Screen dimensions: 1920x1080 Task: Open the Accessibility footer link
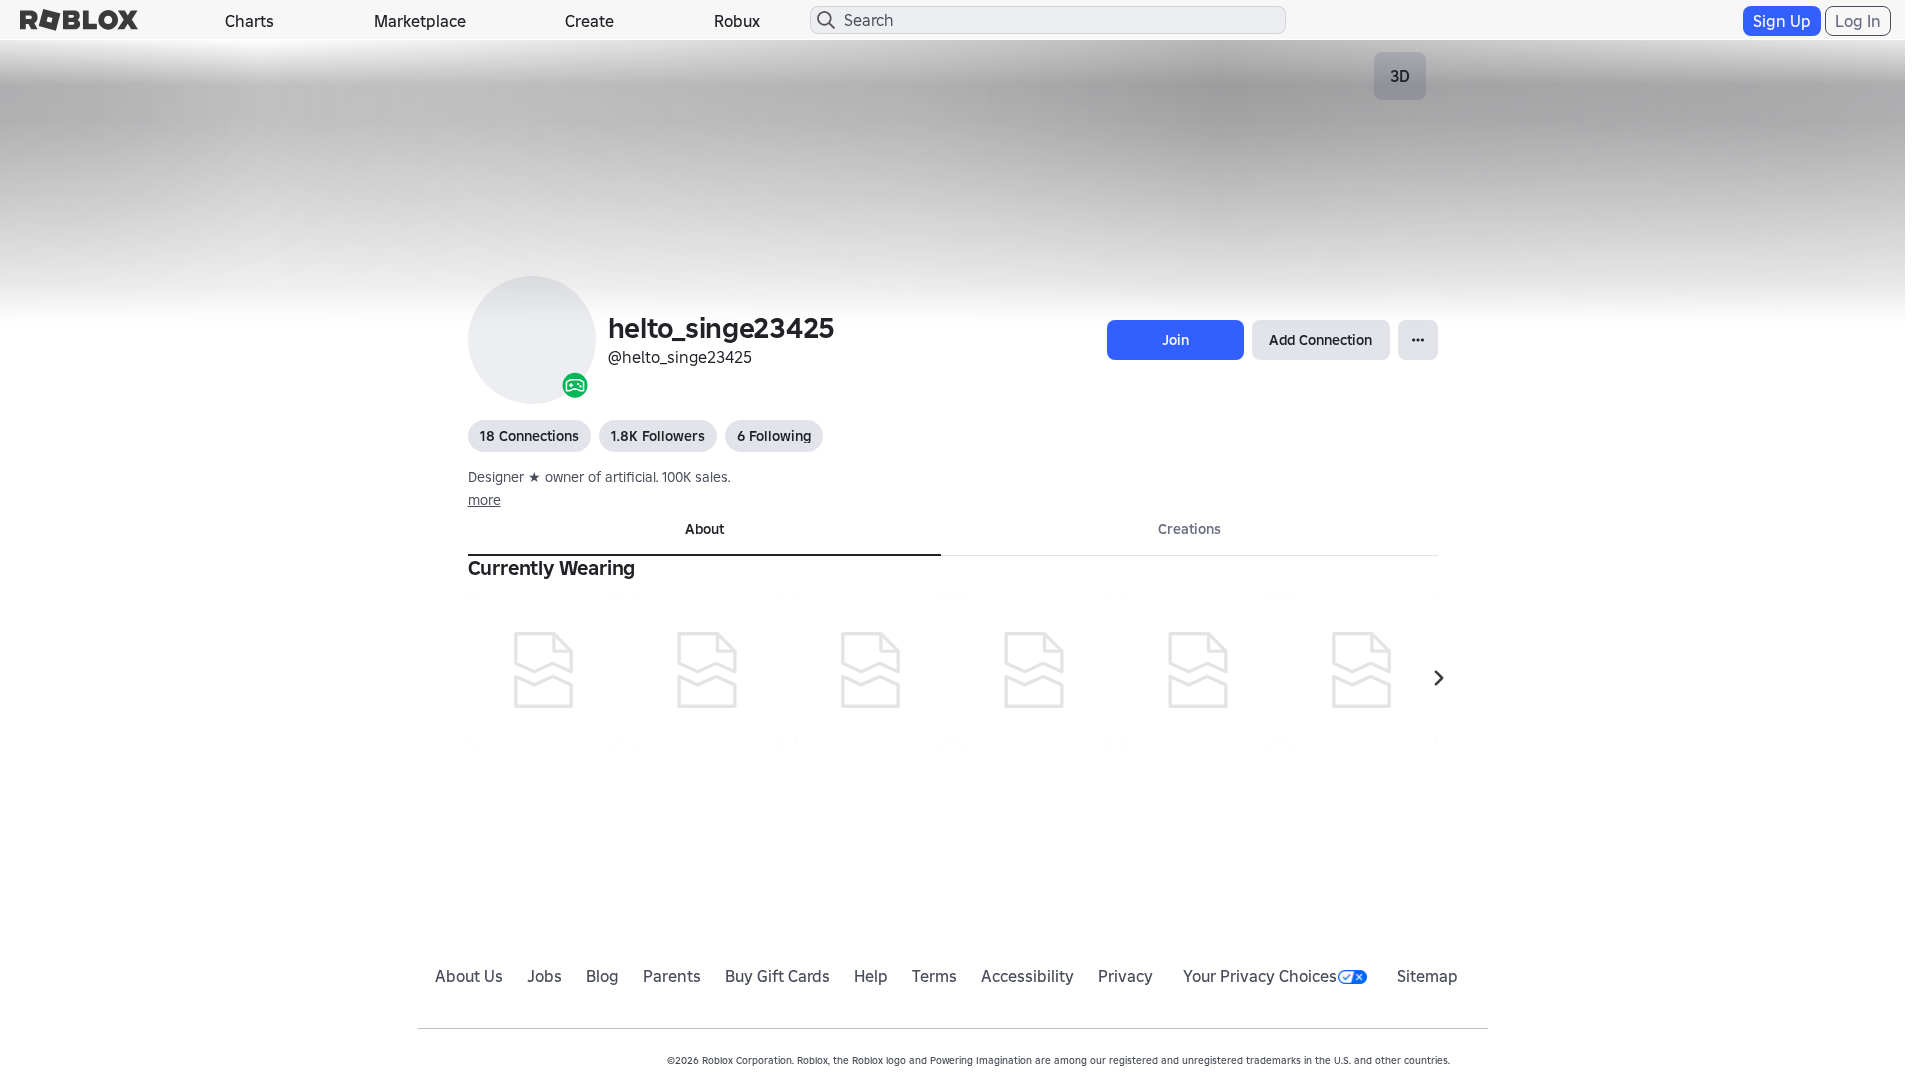point(1027,976)
